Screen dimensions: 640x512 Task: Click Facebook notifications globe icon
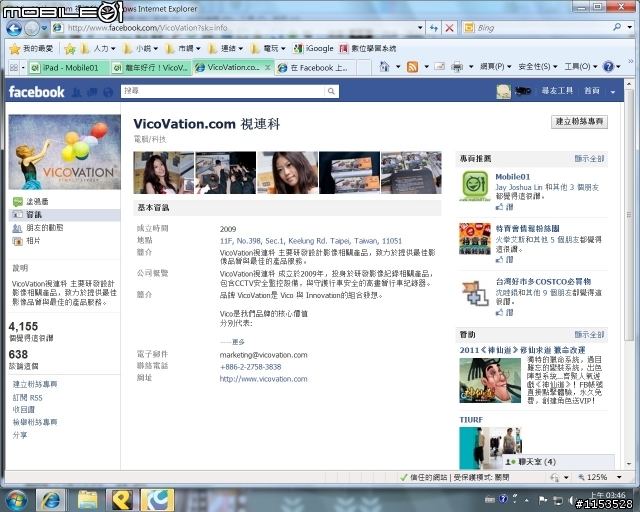click(x=108, y=92)
